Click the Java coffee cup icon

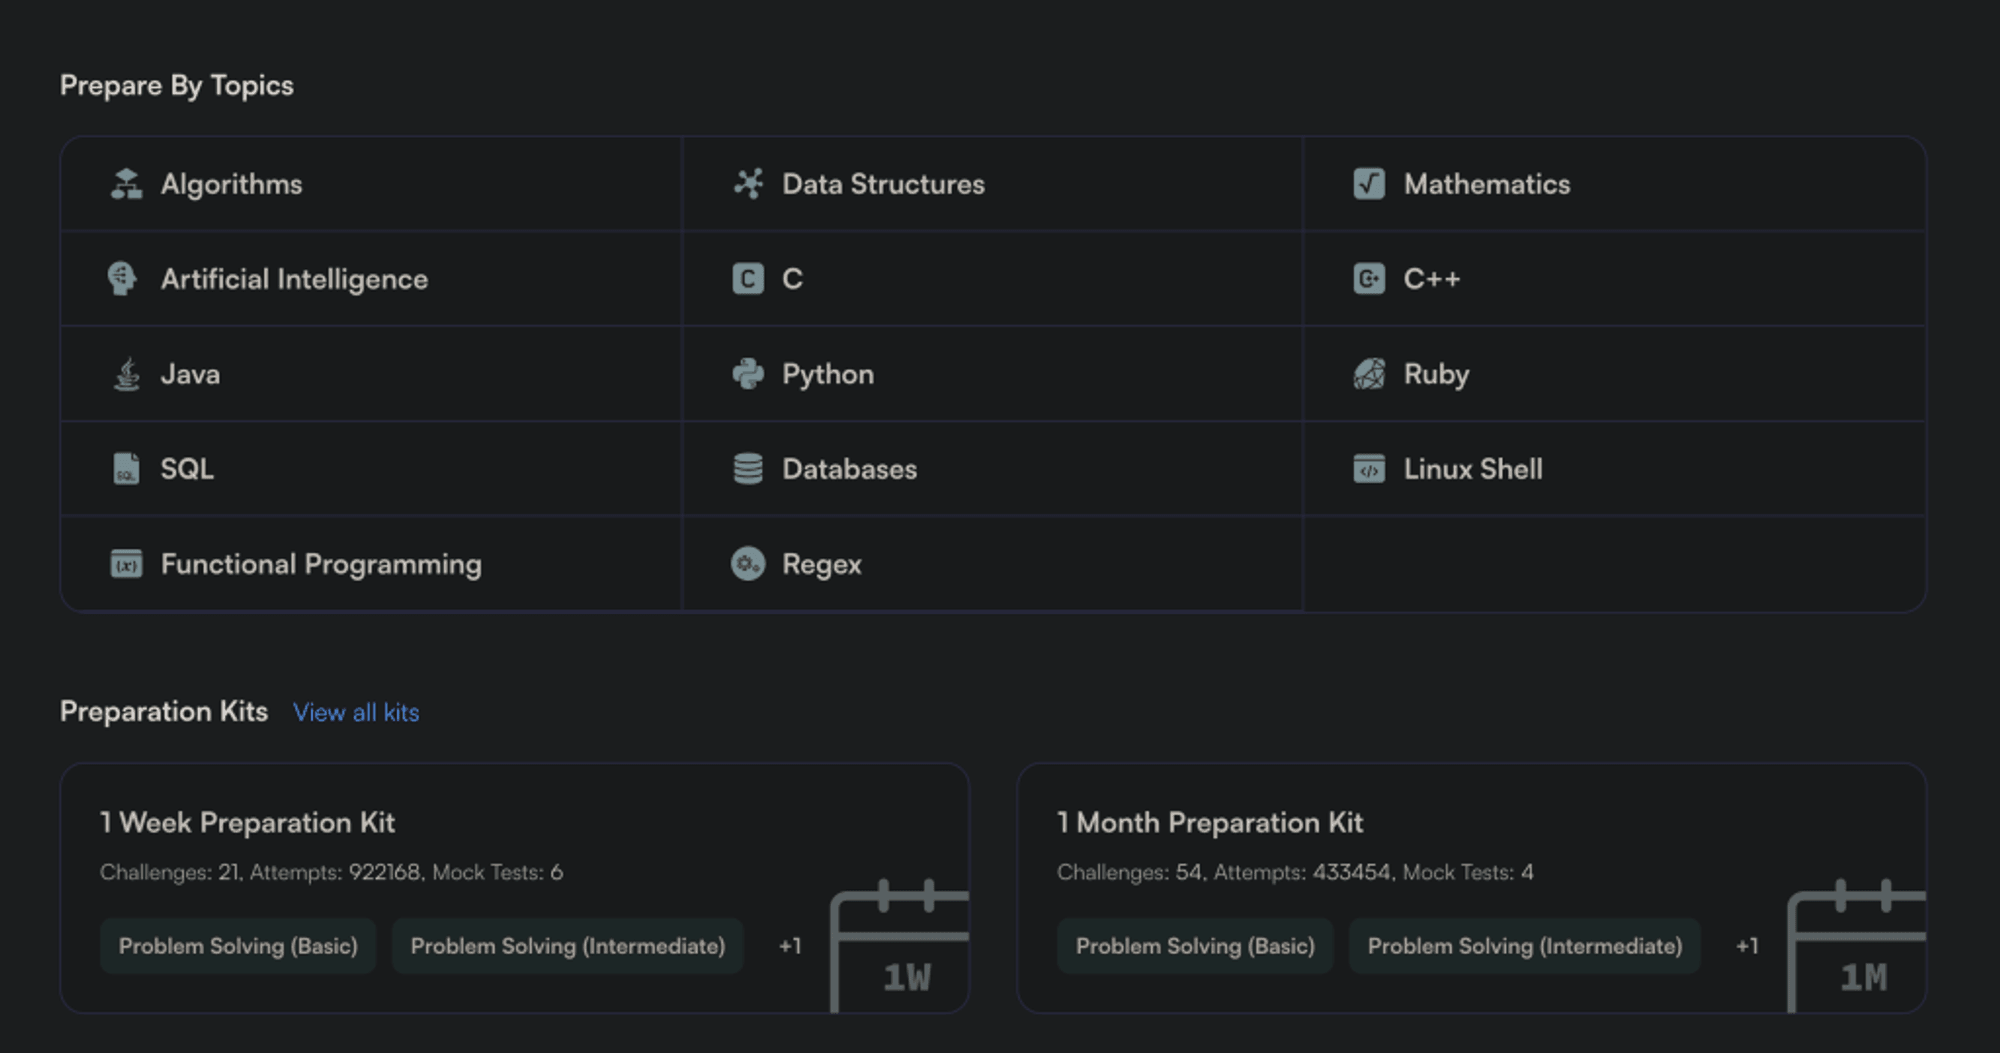(126, 374)
